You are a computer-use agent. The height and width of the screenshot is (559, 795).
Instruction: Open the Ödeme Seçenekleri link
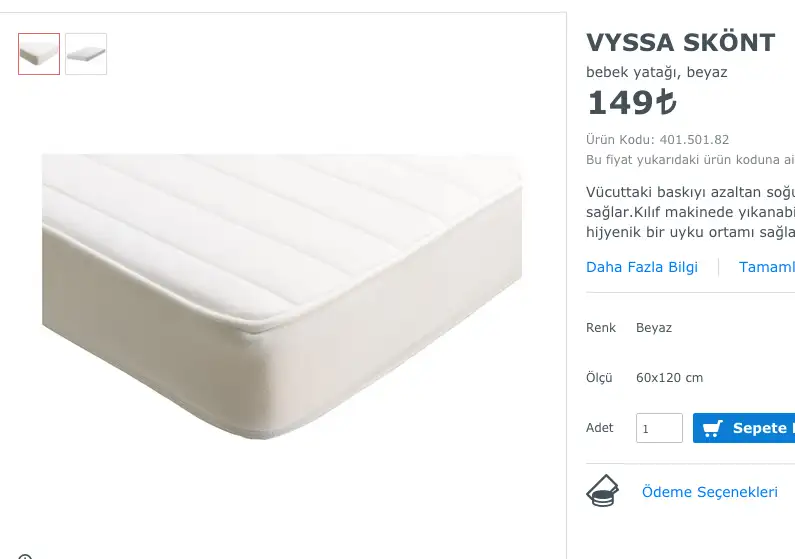click(x=710, y=492)
